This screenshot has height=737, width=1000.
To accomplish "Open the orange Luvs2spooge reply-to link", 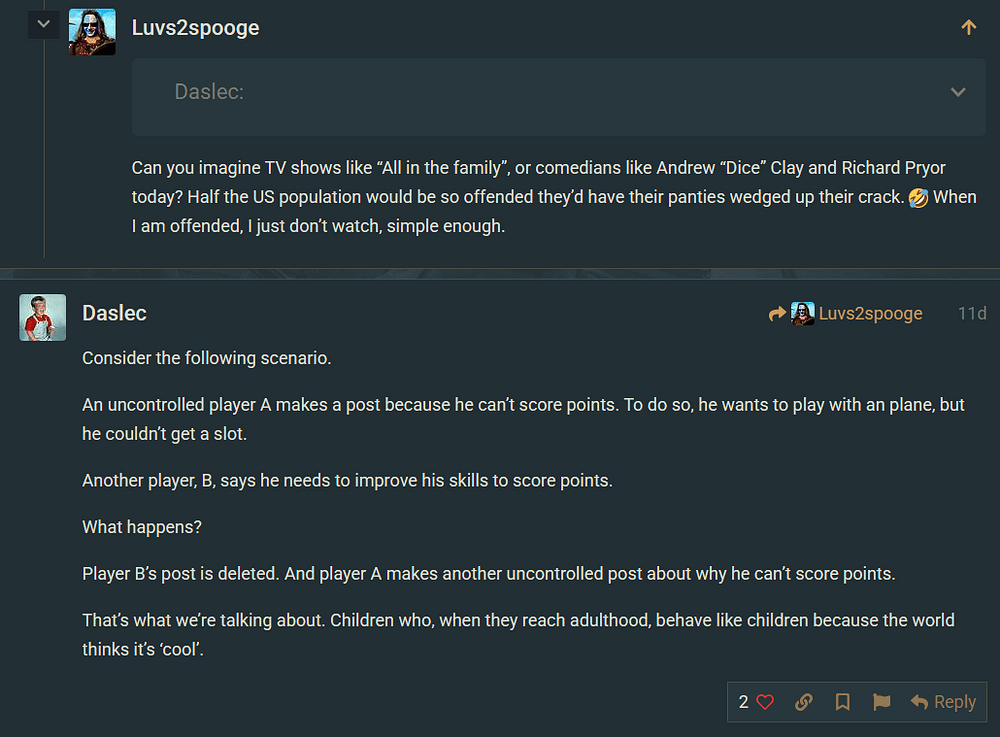I will [870, 314].
